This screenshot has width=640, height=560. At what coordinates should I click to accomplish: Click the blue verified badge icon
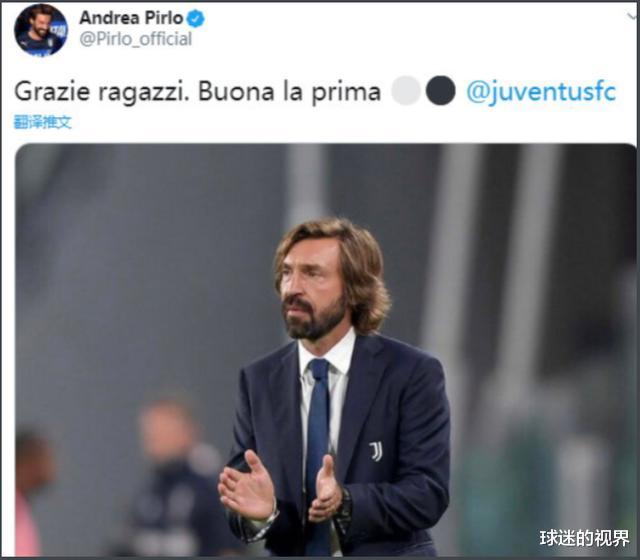coord(196,18)
